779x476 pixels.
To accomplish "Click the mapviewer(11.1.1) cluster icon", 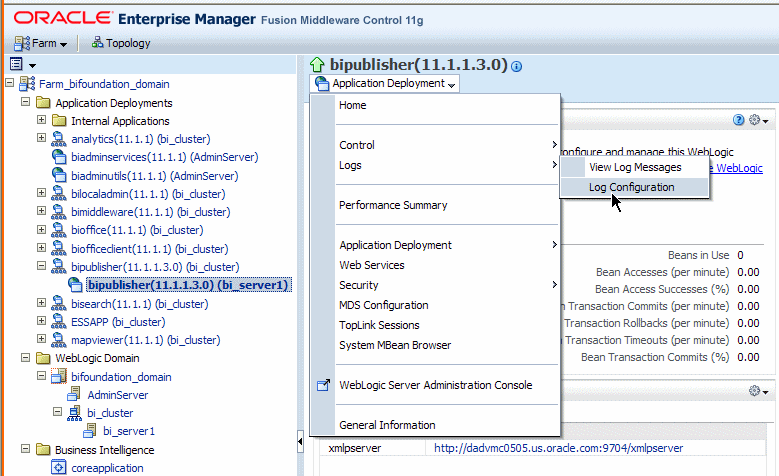I will pos(59,339).
